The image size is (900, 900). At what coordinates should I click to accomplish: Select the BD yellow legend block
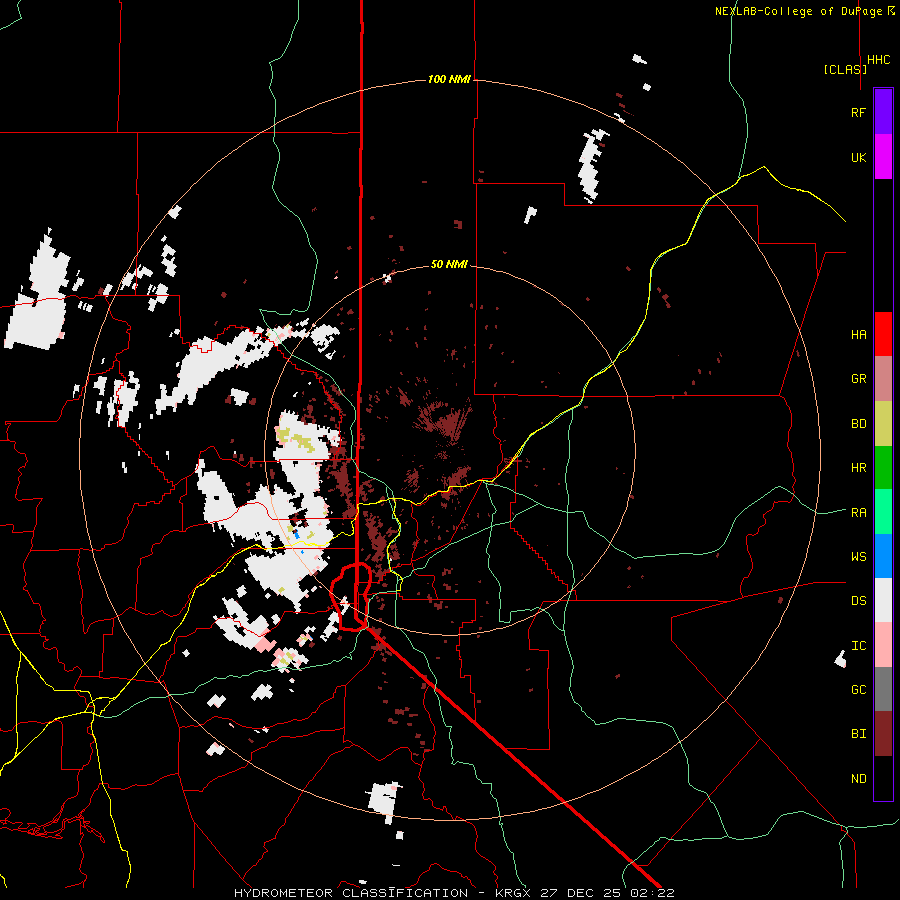pos(883,424)
